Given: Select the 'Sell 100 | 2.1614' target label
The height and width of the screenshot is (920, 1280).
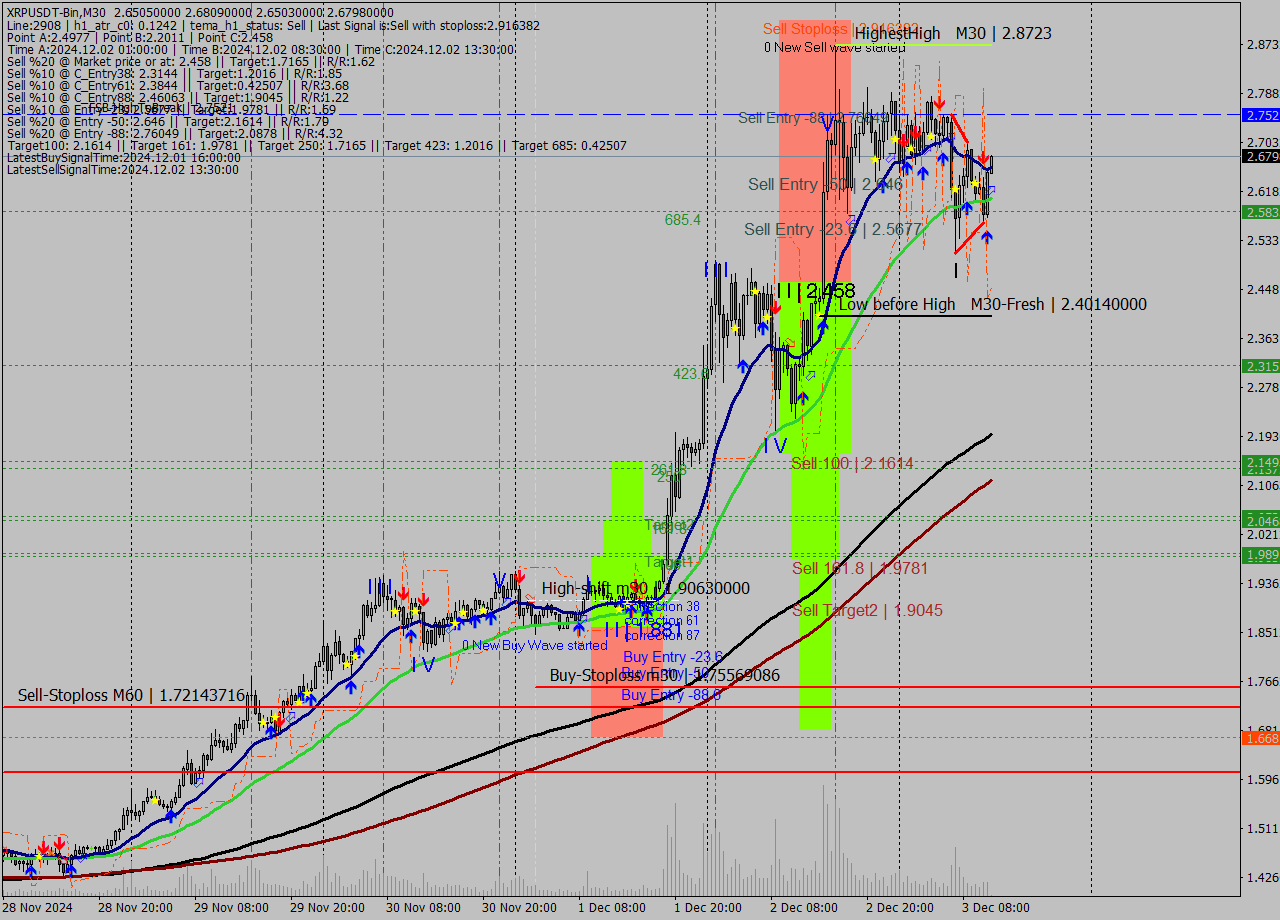Looking at the screenshot, I should [x=852, y=464].
